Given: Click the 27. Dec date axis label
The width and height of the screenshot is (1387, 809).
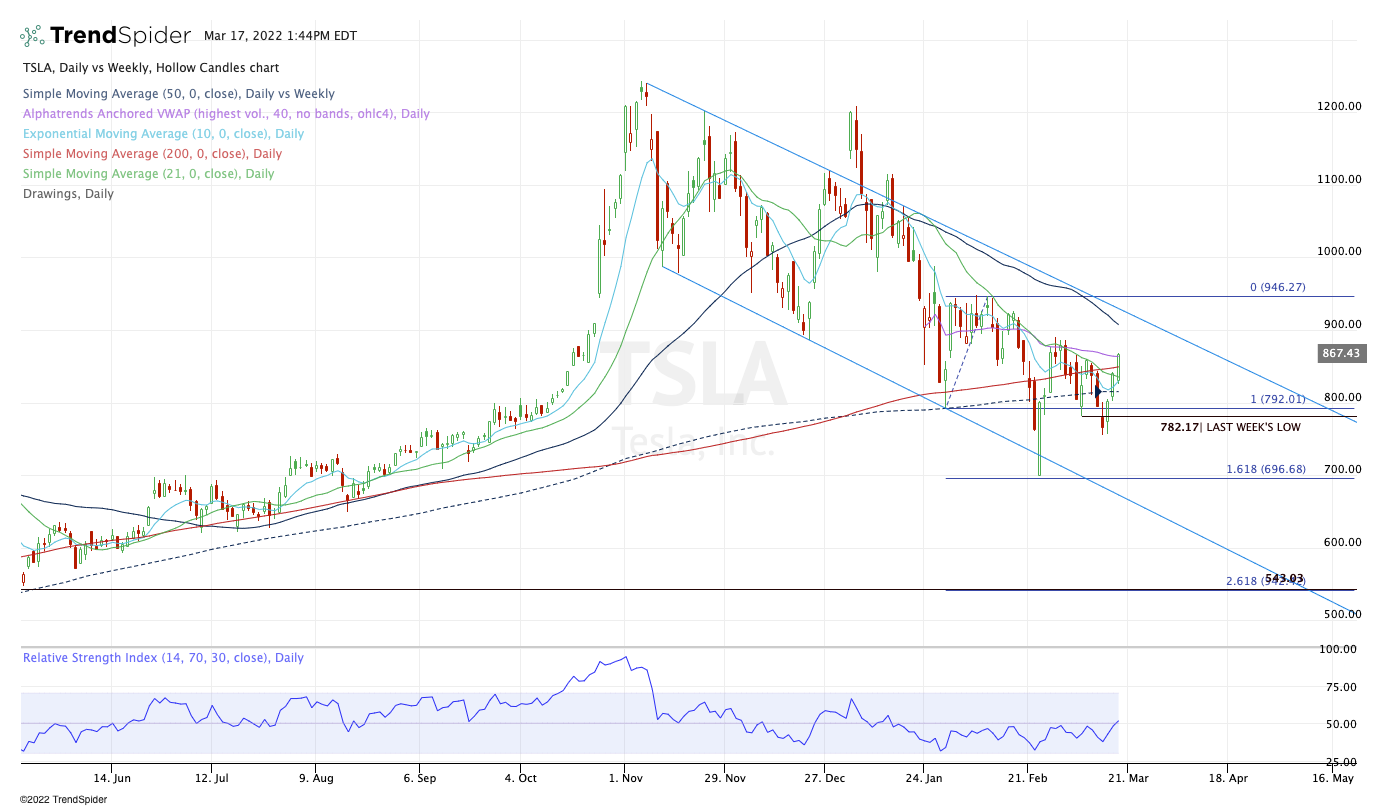Looking at the screenshot, I should click(x=825, y=777).
